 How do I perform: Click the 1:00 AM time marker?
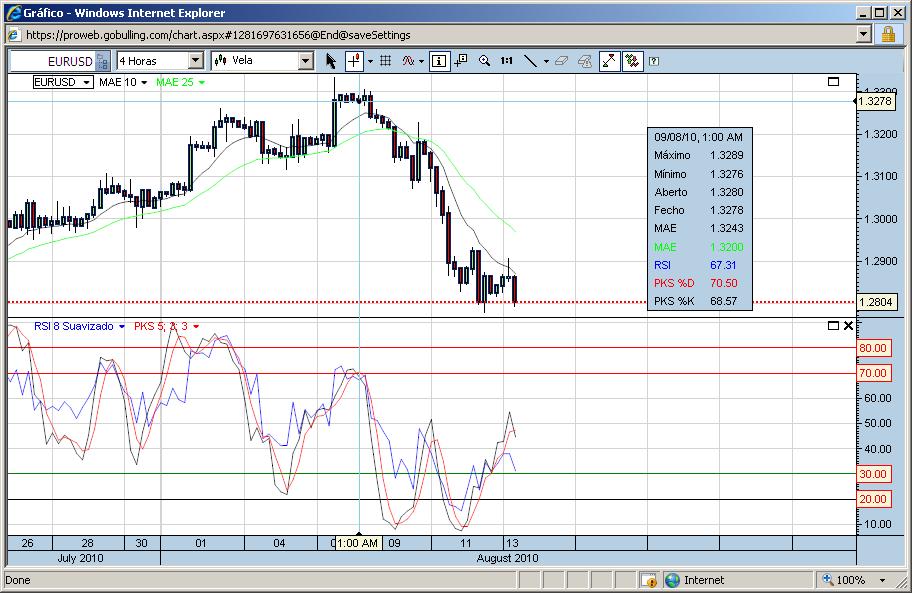[358, 543]
